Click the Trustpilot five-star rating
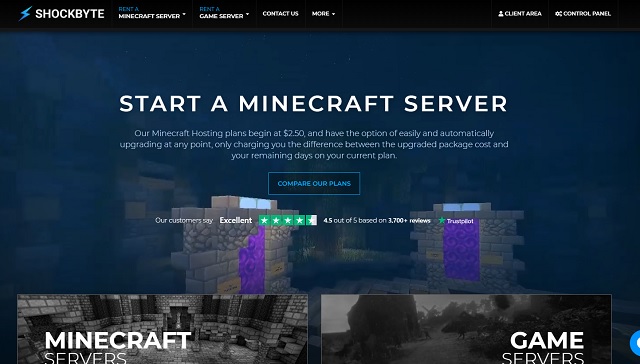The height and width of the screenshot is (364, 640). (x=288, y=220)
